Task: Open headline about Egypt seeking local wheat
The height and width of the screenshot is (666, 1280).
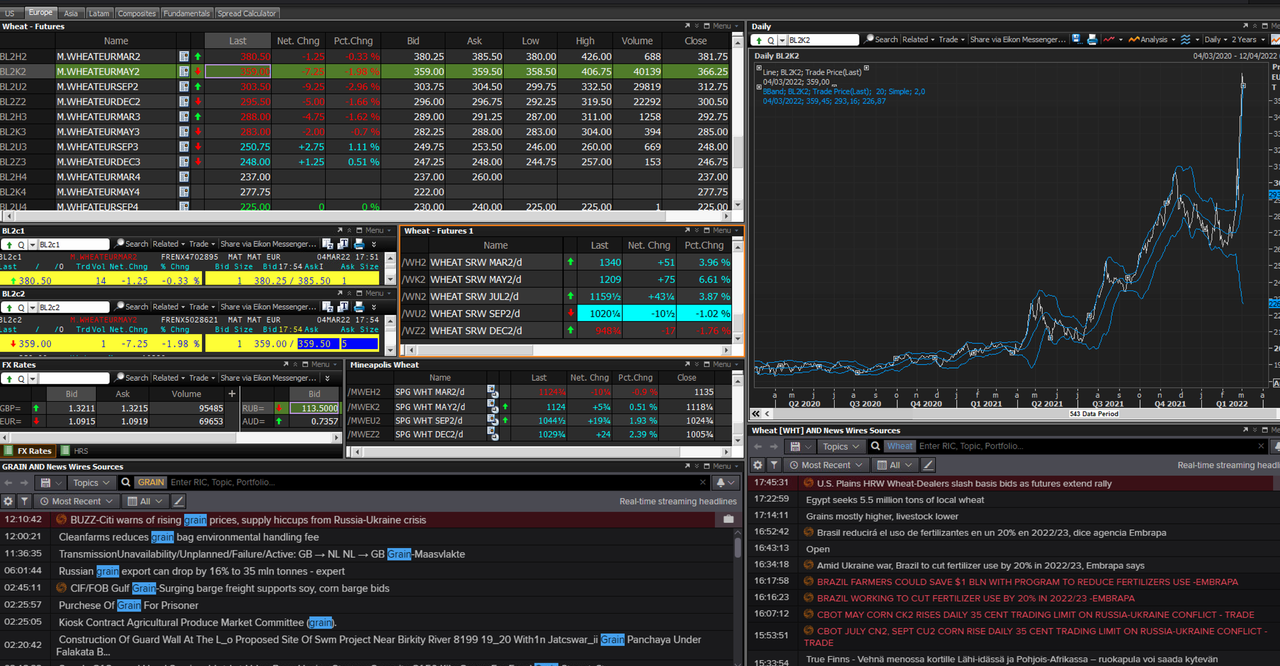Action: (x=897, y=499)
